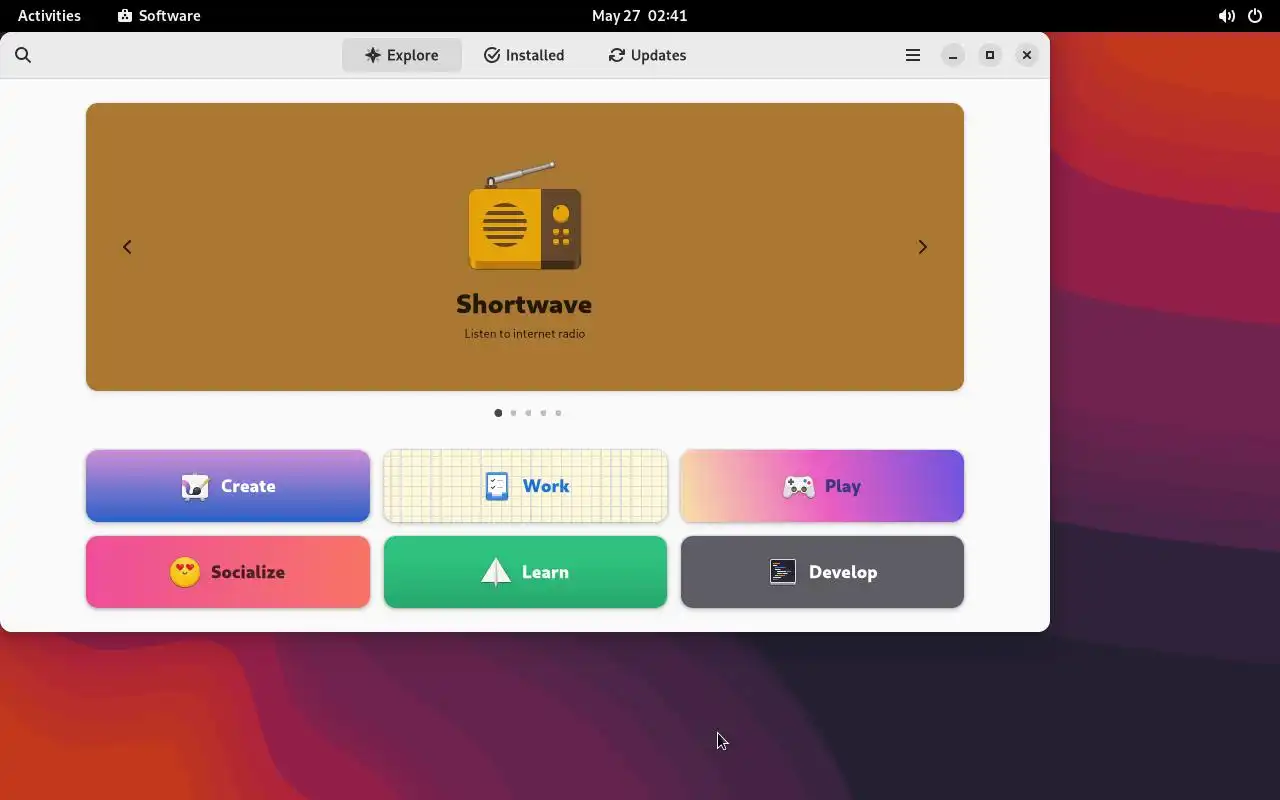This screenshot has height=800, width=1280.
Task: Click the Shortwave radio icon
Action: point(525,216)
